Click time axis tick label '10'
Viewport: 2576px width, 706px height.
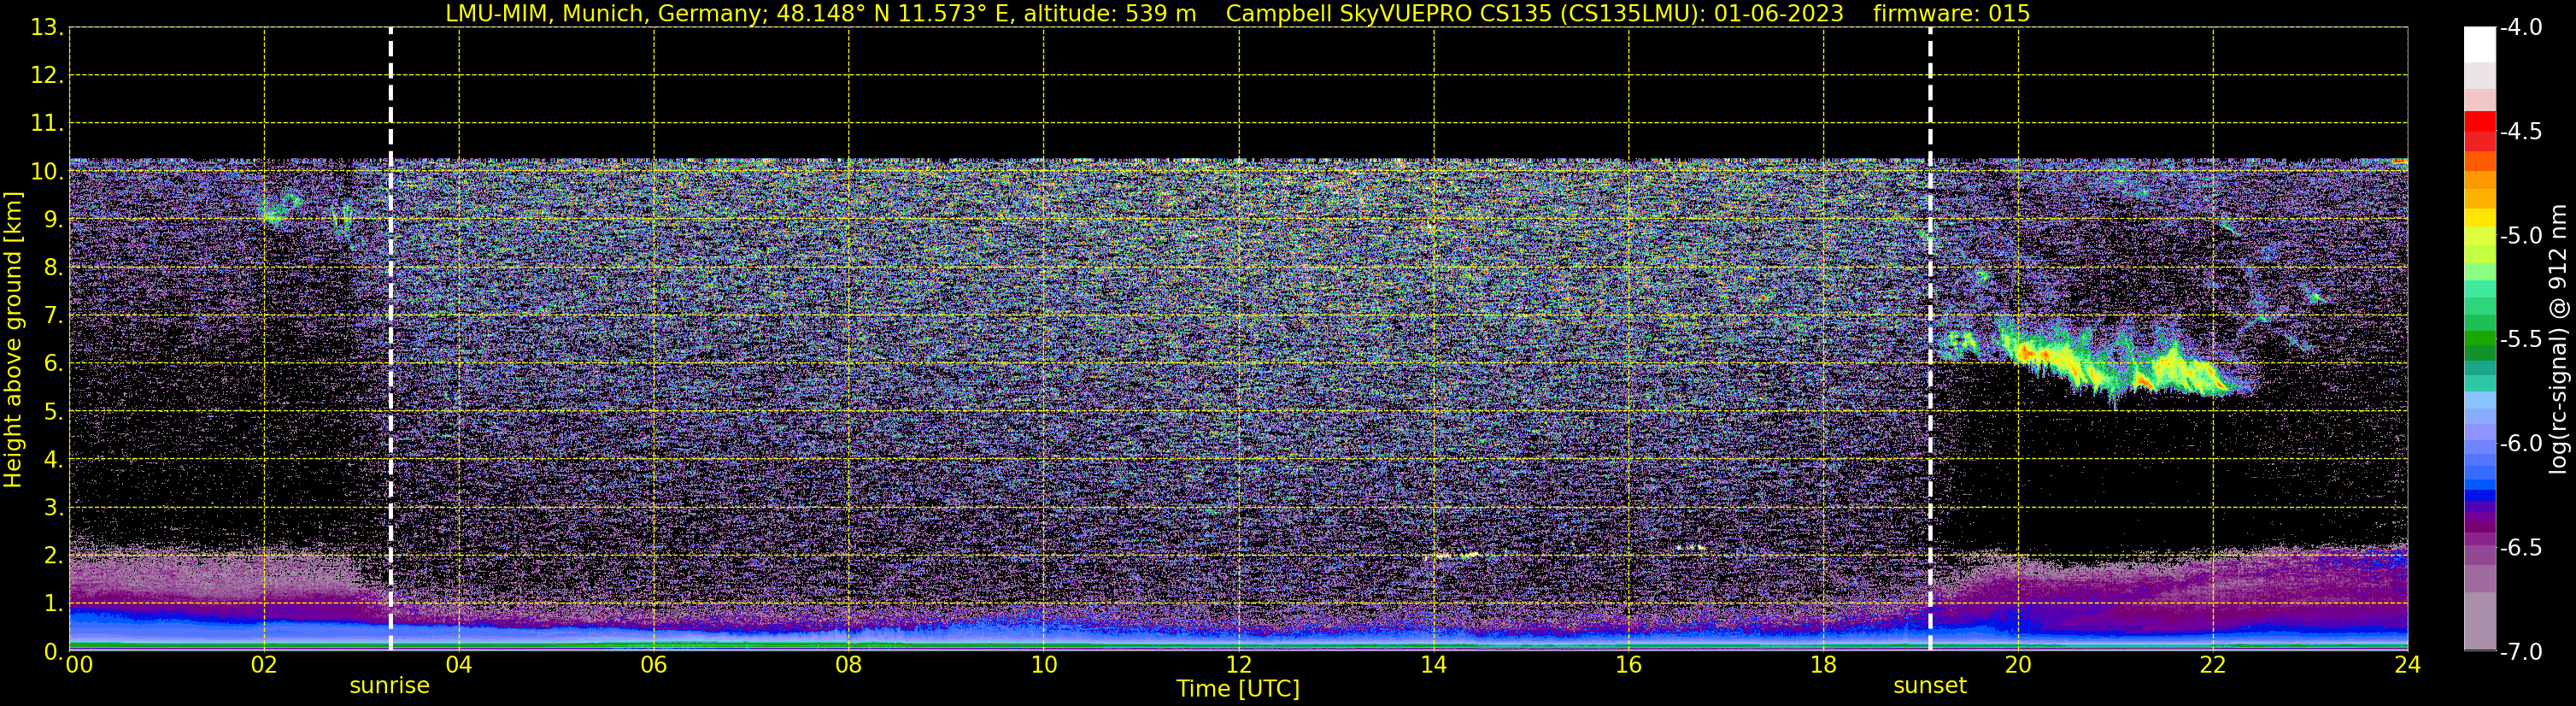click(1044, 665)
